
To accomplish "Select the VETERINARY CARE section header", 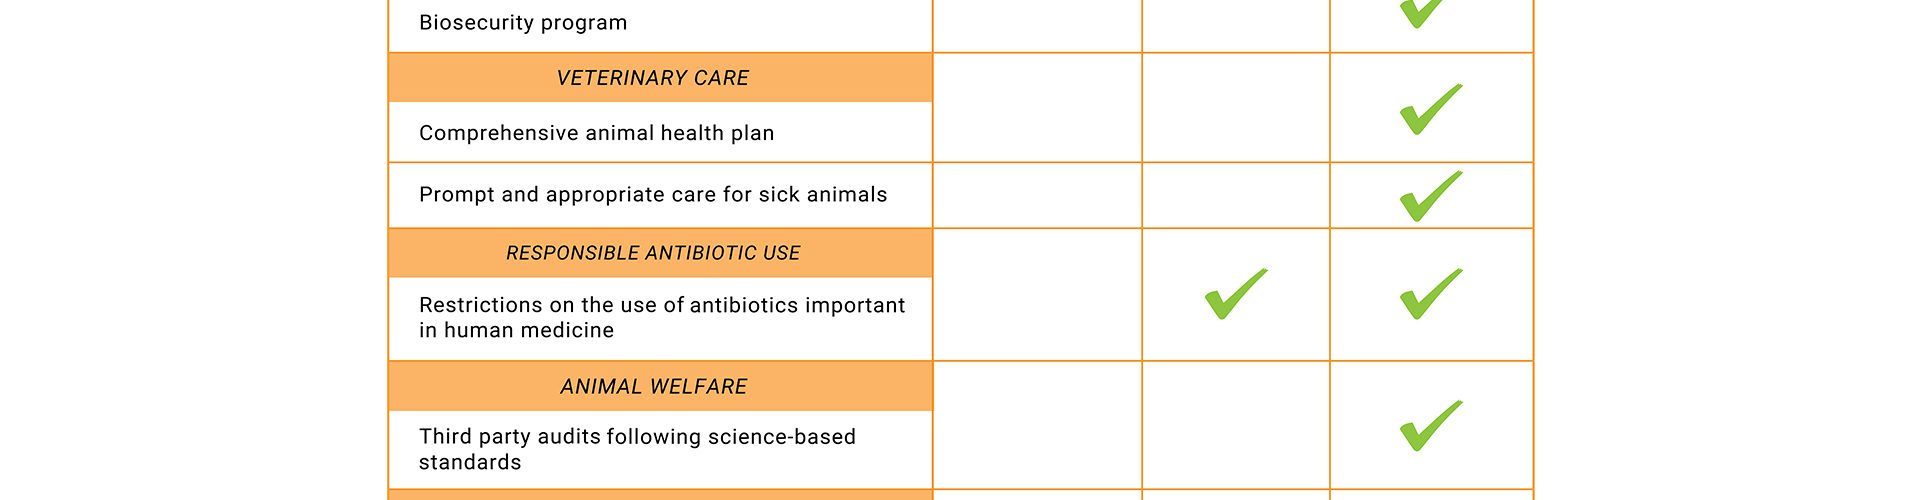I will (653, 78).
